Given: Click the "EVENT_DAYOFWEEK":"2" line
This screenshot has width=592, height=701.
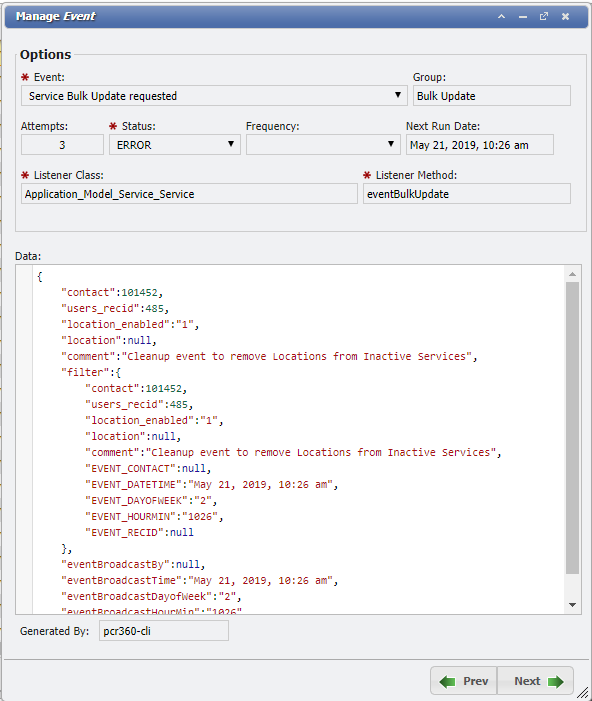Looking at the screenshot, I should [x=151, y=501].
